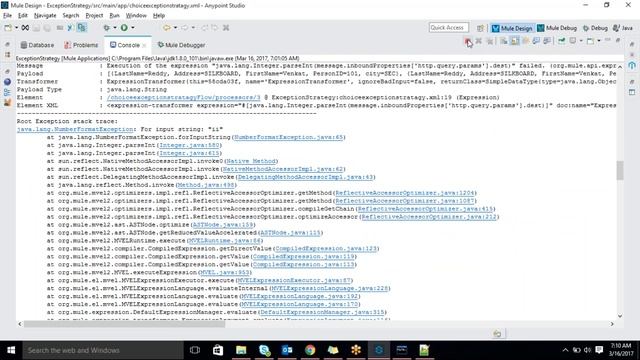This screenshot has height=360, width=640.
Task: Click the Open Console icon
Action: pos(590,41)
